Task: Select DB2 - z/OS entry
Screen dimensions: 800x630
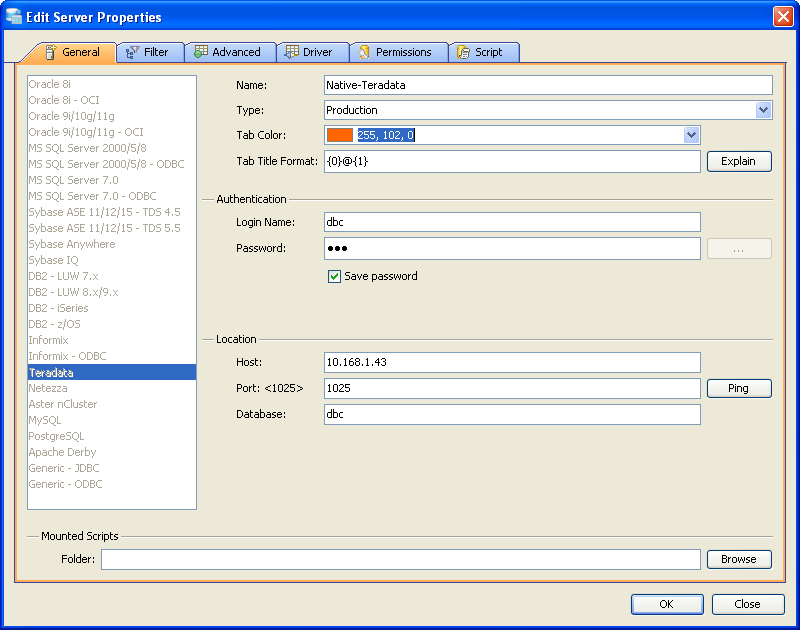Action: coord(112,324)
